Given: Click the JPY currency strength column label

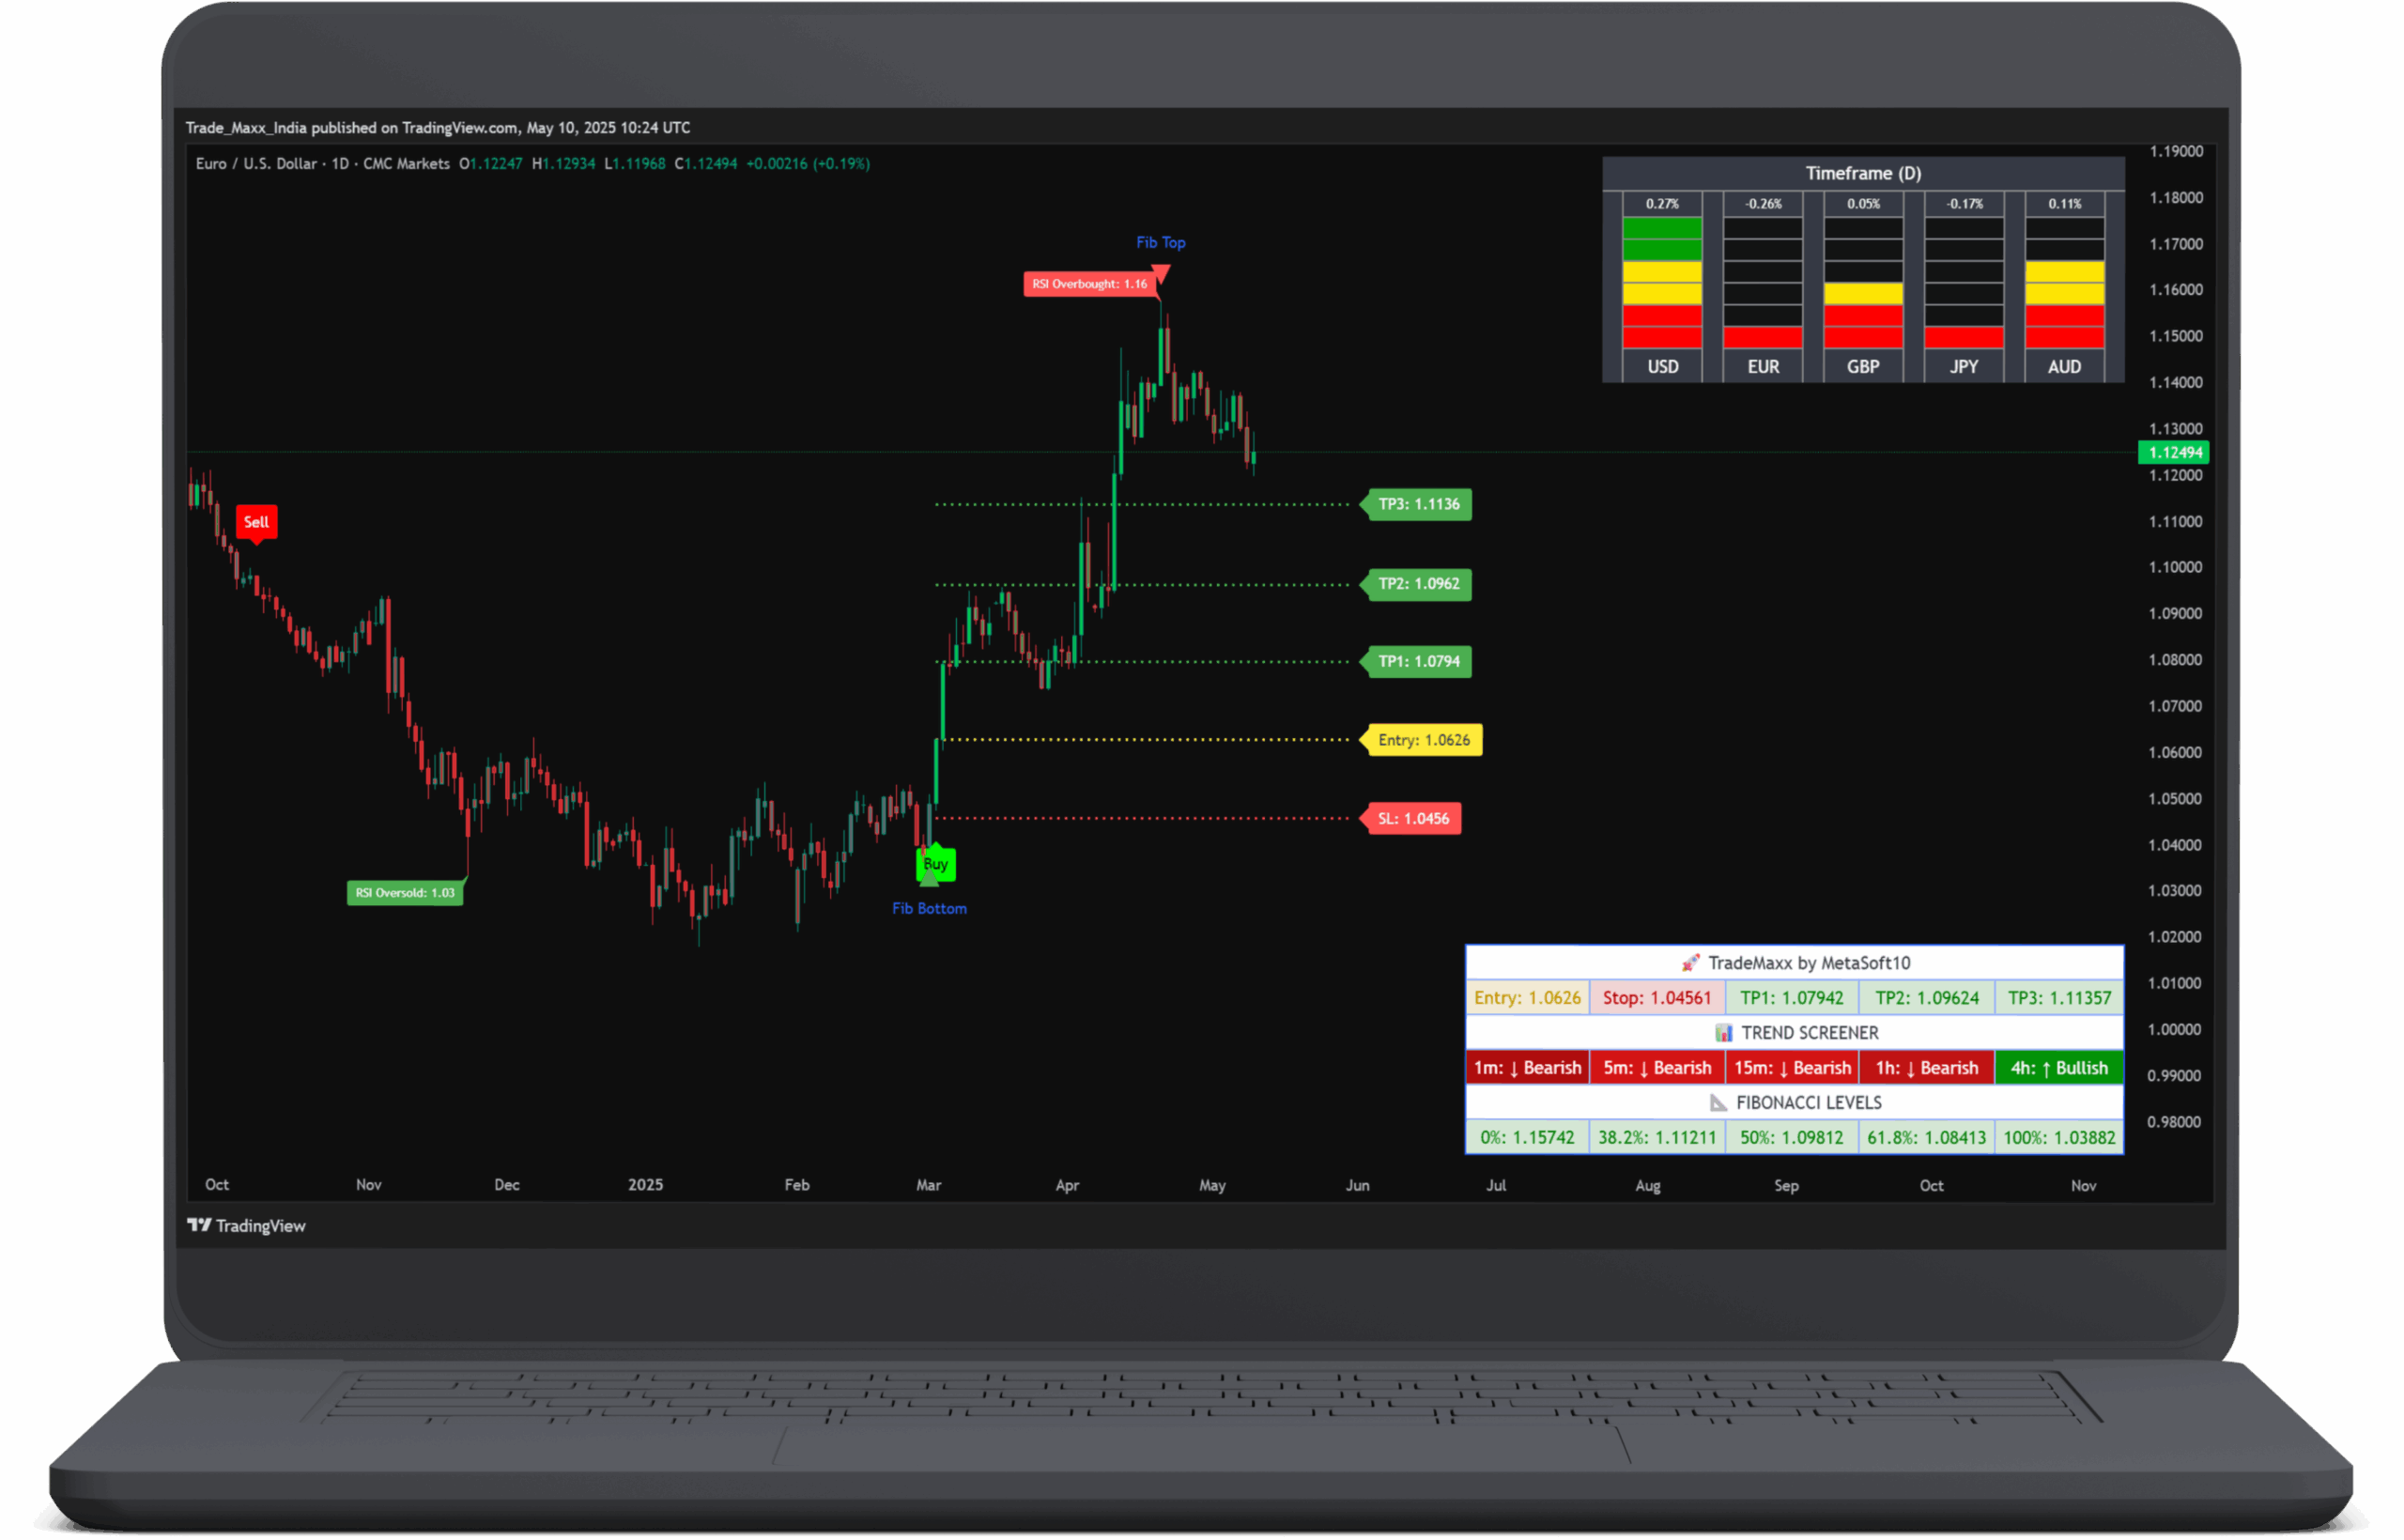Looking at the screenshot, I should pyautogui.click(x=1963, y=367).
